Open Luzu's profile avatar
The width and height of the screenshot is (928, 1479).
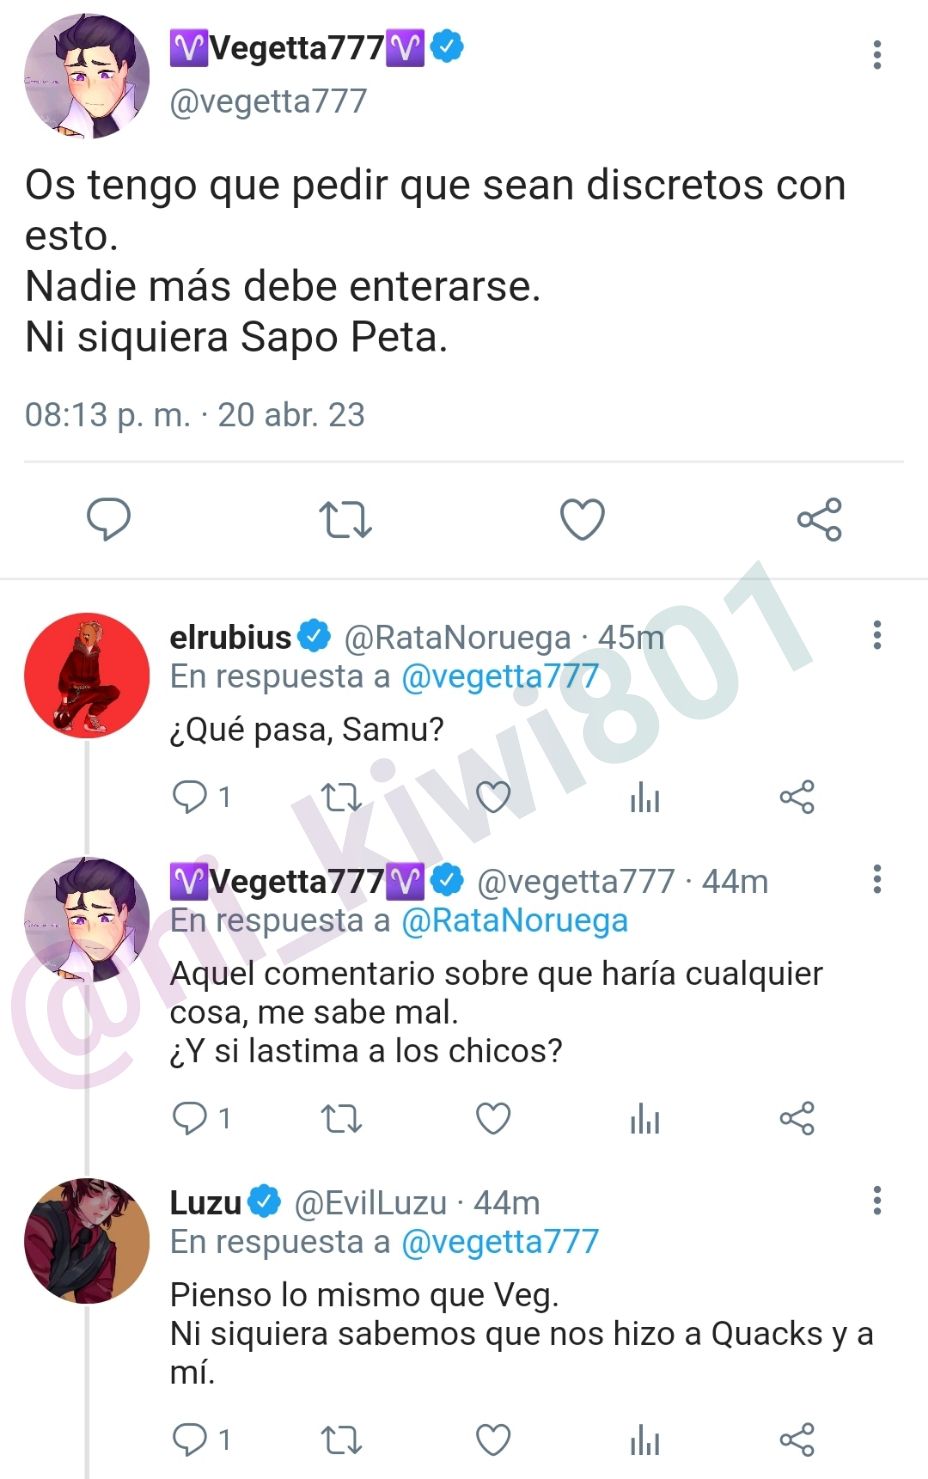coord(87,1241)
